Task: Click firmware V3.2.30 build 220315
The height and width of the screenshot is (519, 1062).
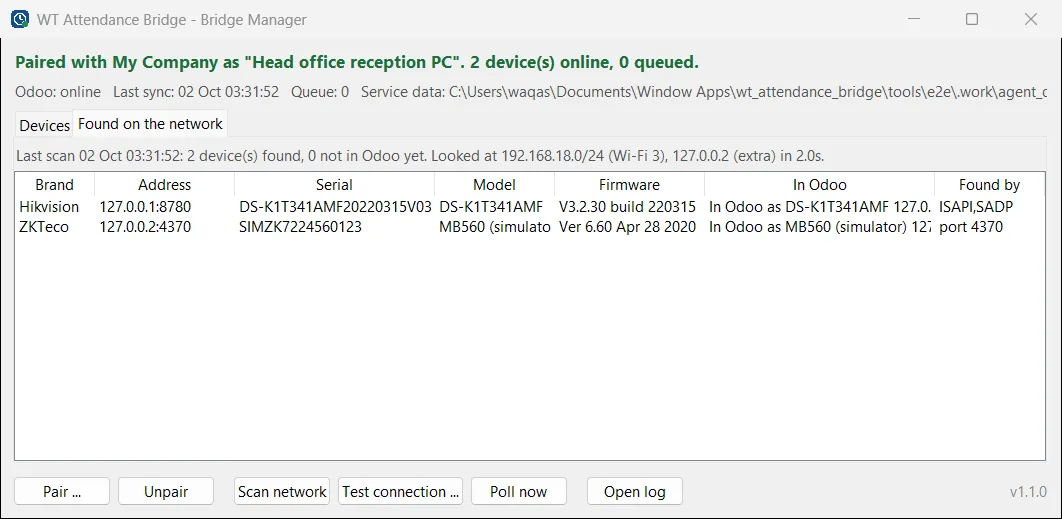Action: [627, 207]
